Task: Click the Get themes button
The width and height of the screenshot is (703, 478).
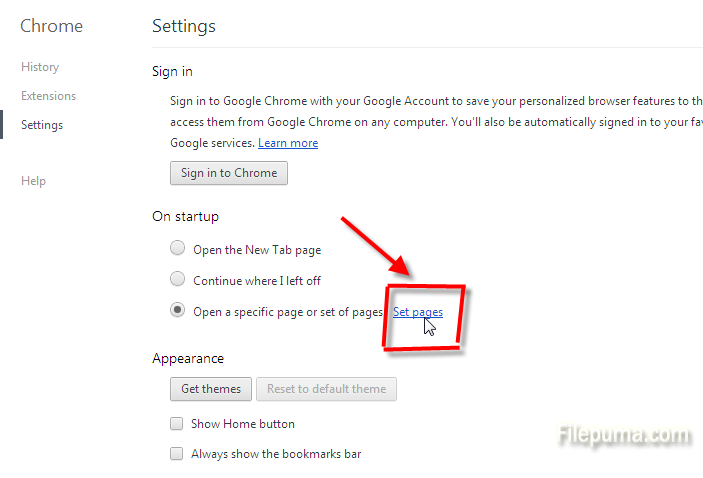Action: [x=211, y=388]
